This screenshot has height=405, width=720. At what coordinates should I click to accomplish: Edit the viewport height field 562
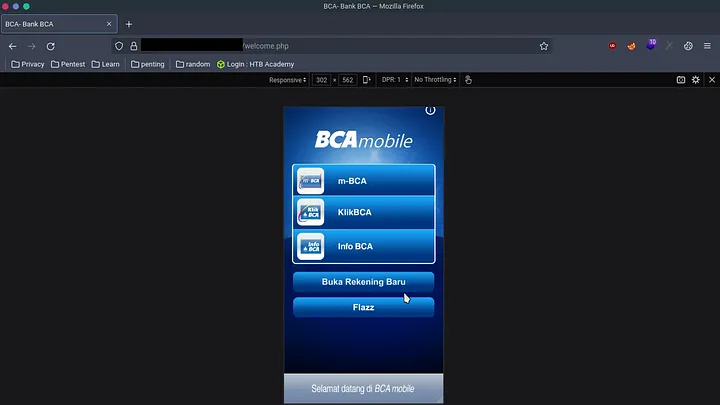348,80
